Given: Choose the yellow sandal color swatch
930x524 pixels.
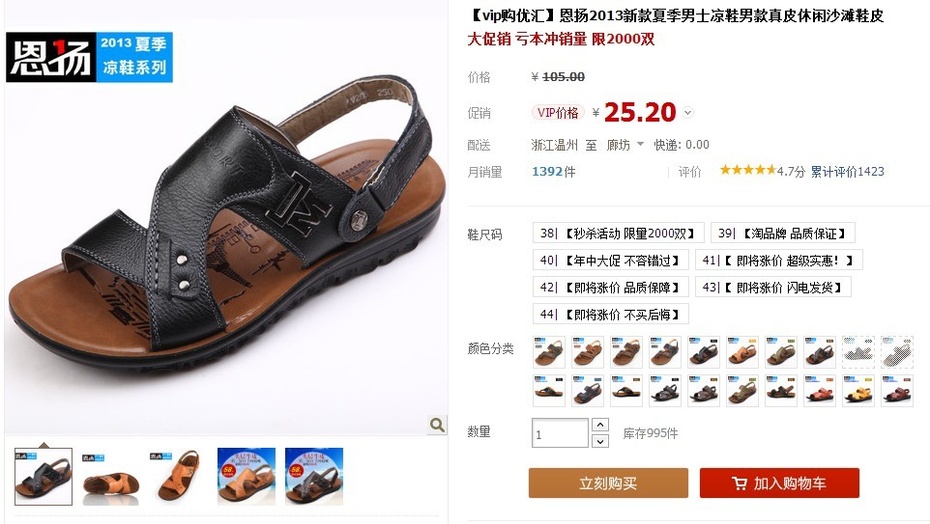Looking at the screenshot, I should 858,390.
